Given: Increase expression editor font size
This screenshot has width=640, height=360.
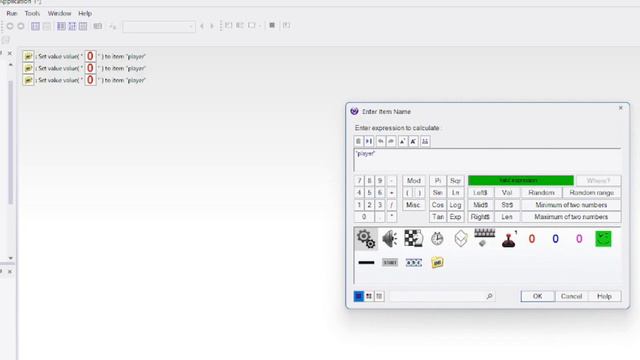Looking at the screenshot, I should click(x=402, y=141).
